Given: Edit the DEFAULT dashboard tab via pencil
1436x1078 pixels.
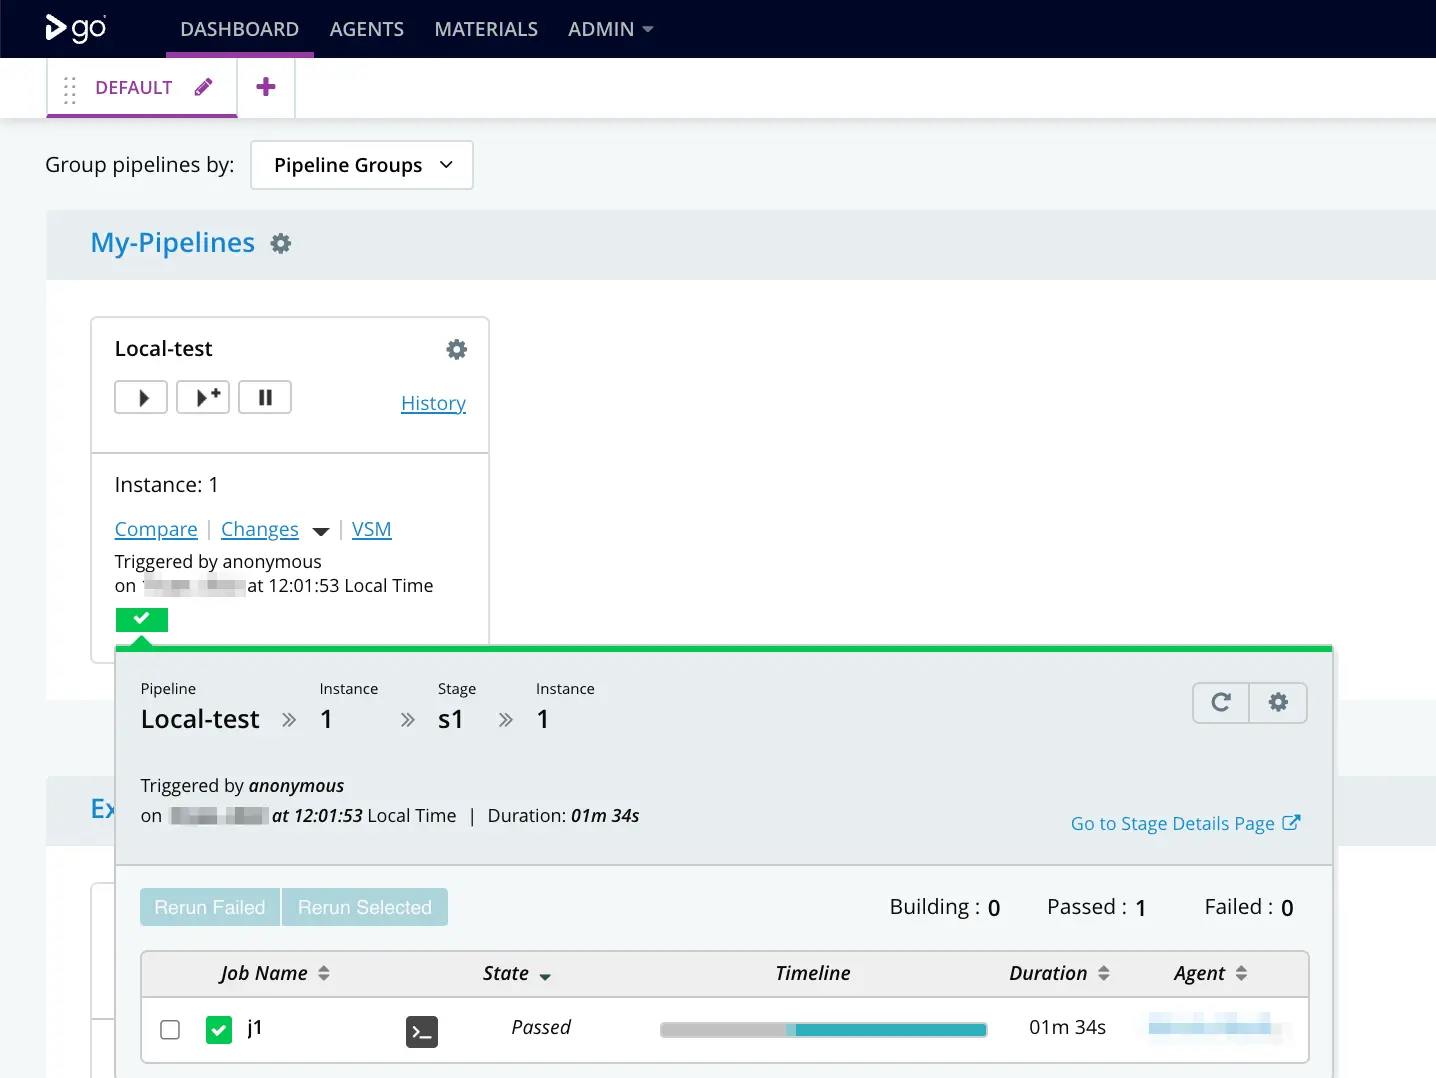Looking at the screenshot, I should [203, 87].
